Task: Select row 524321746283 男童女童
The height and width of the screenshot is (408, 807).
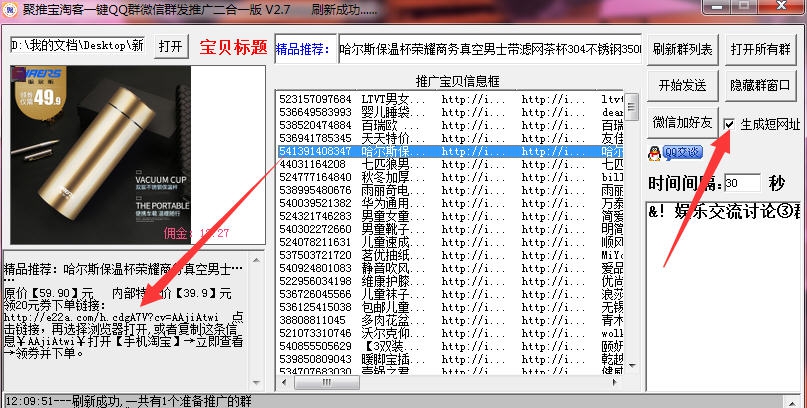Action: coord(450,216)
